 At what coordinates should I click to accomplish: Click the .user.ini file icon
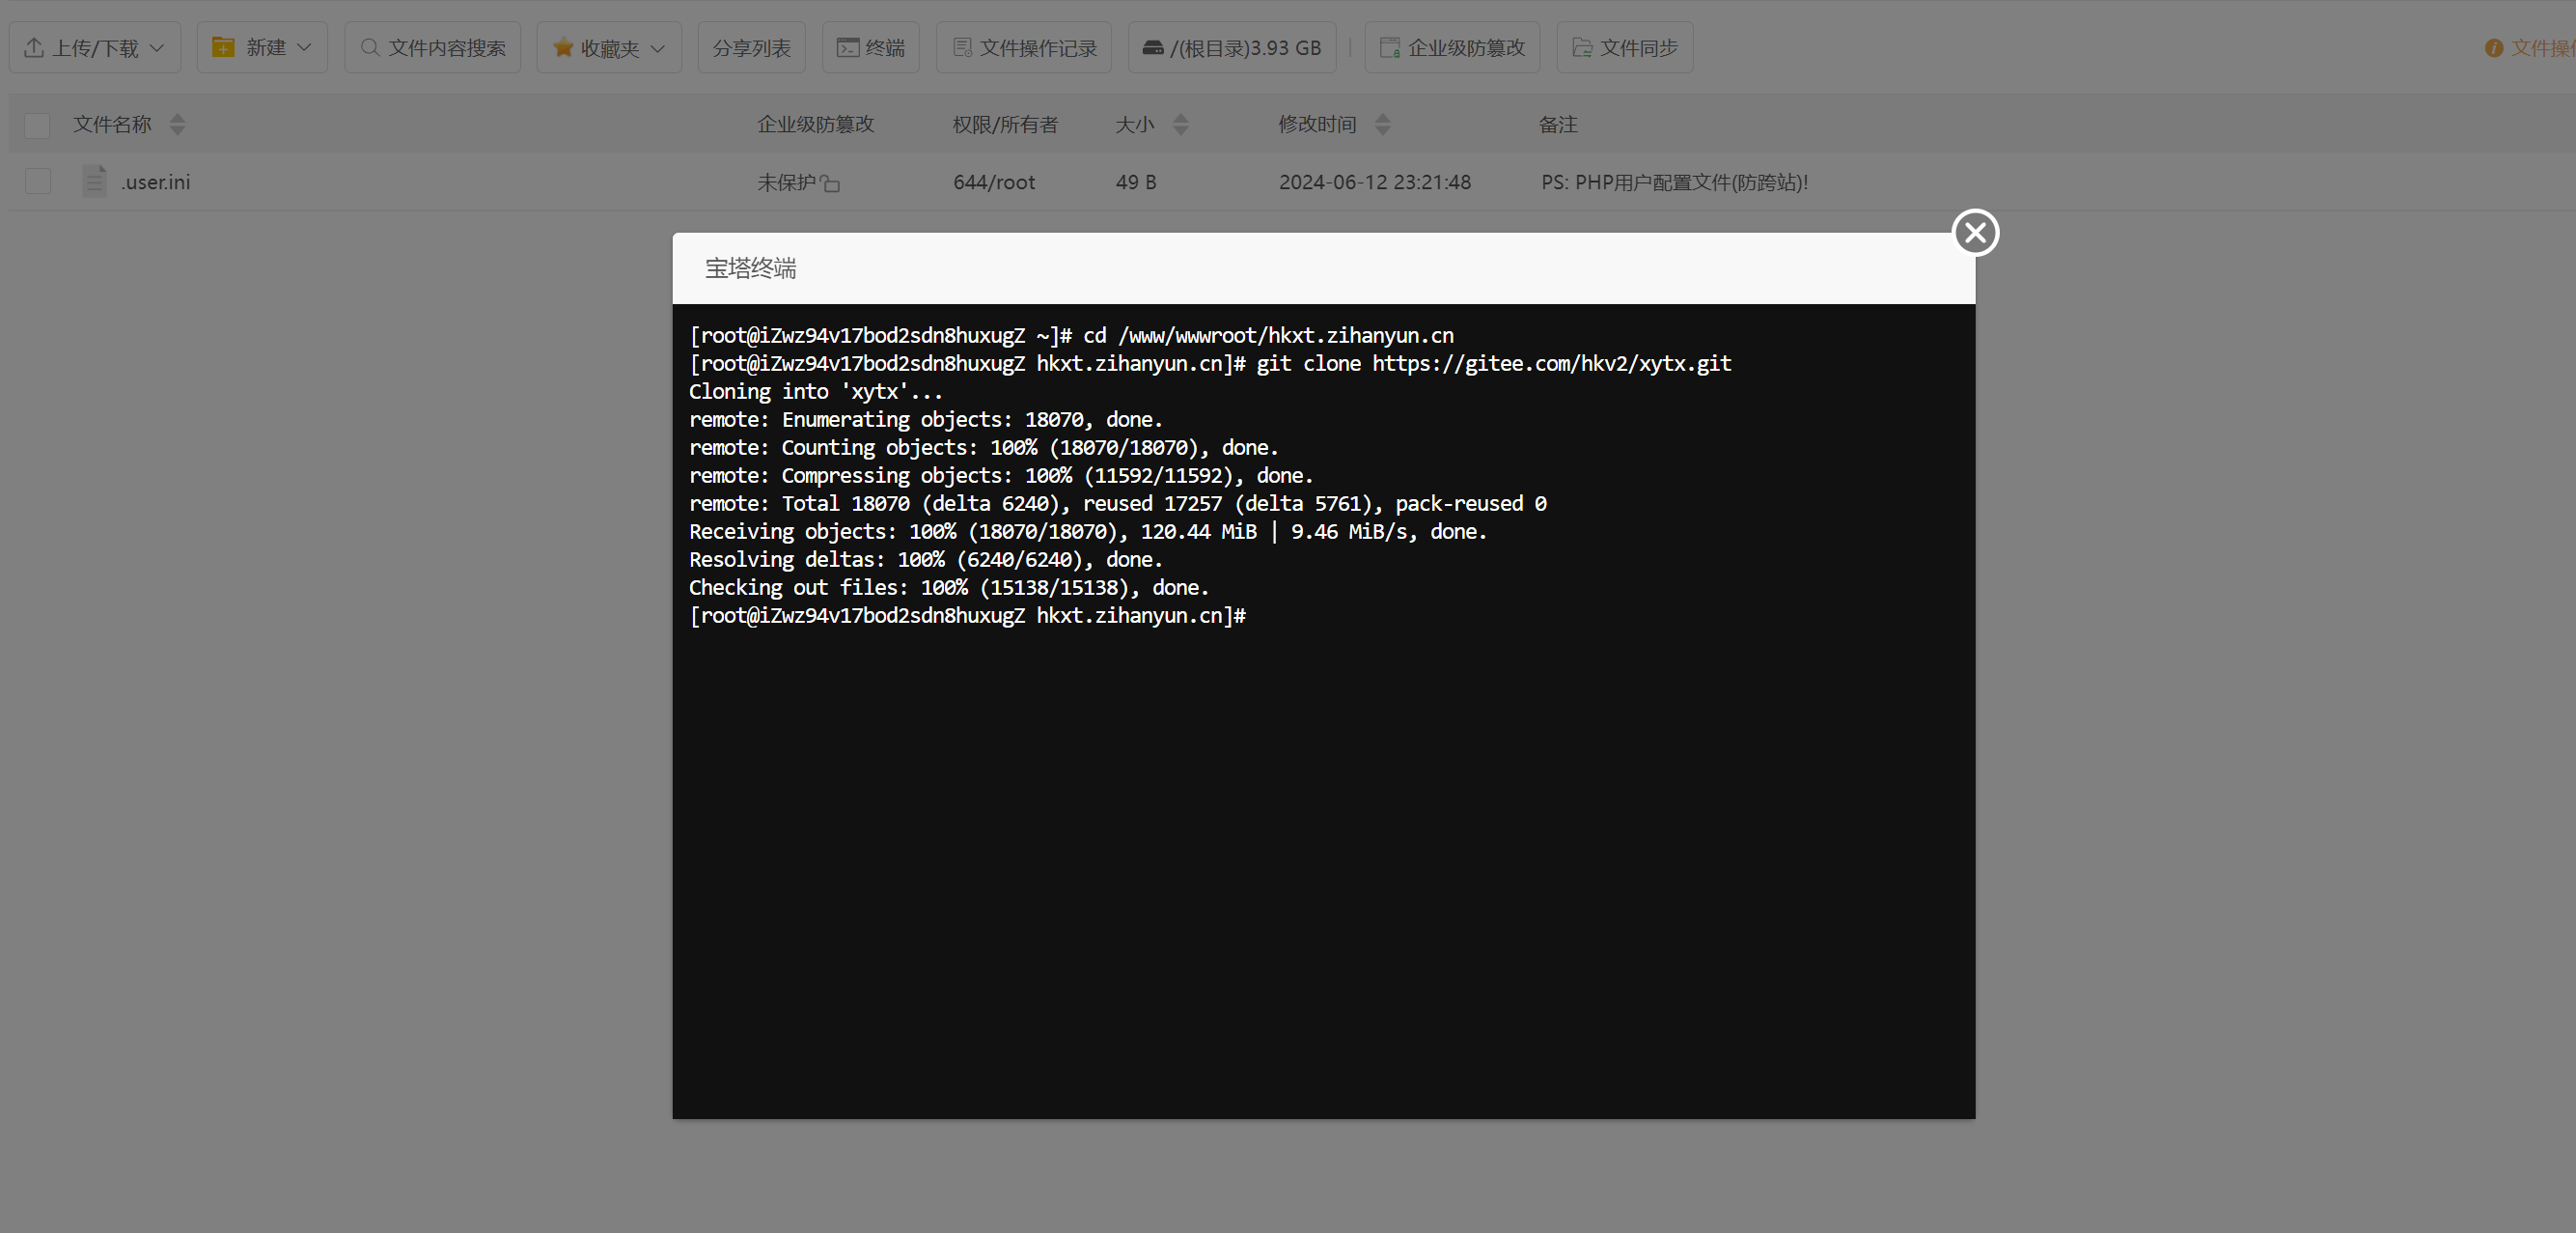[x=94, y=181]
